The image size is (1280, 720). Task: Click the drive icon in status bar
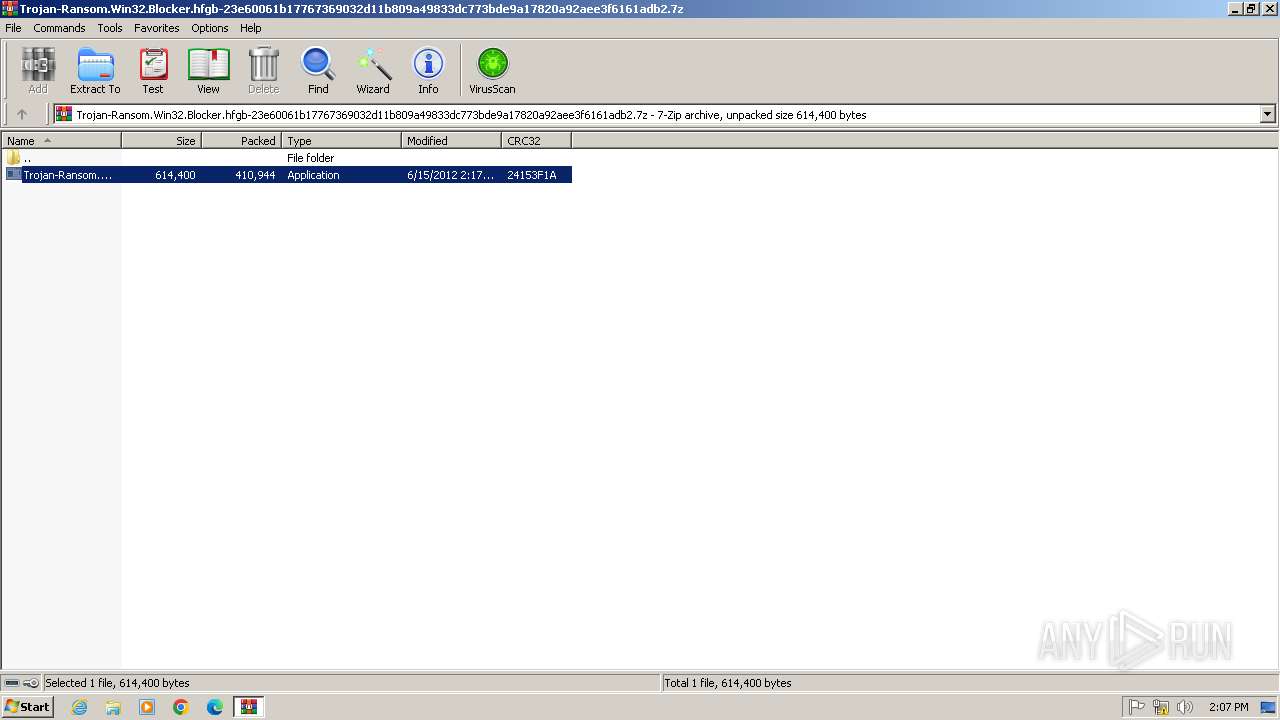click(x=12, y=683)
